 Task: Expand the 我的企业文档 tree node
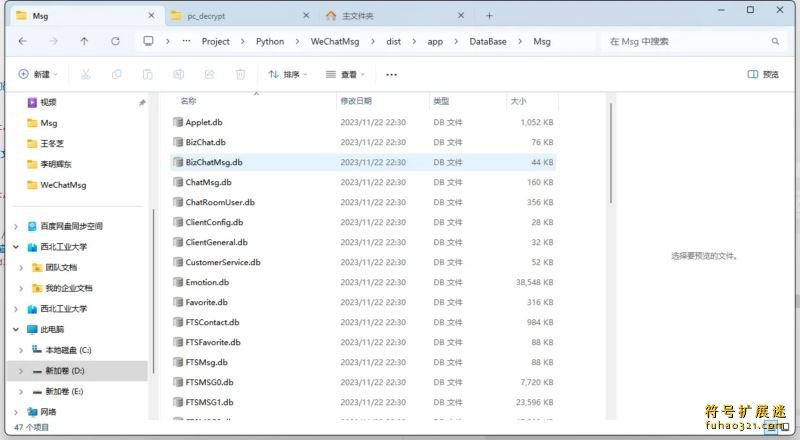[x=21, y=288]
